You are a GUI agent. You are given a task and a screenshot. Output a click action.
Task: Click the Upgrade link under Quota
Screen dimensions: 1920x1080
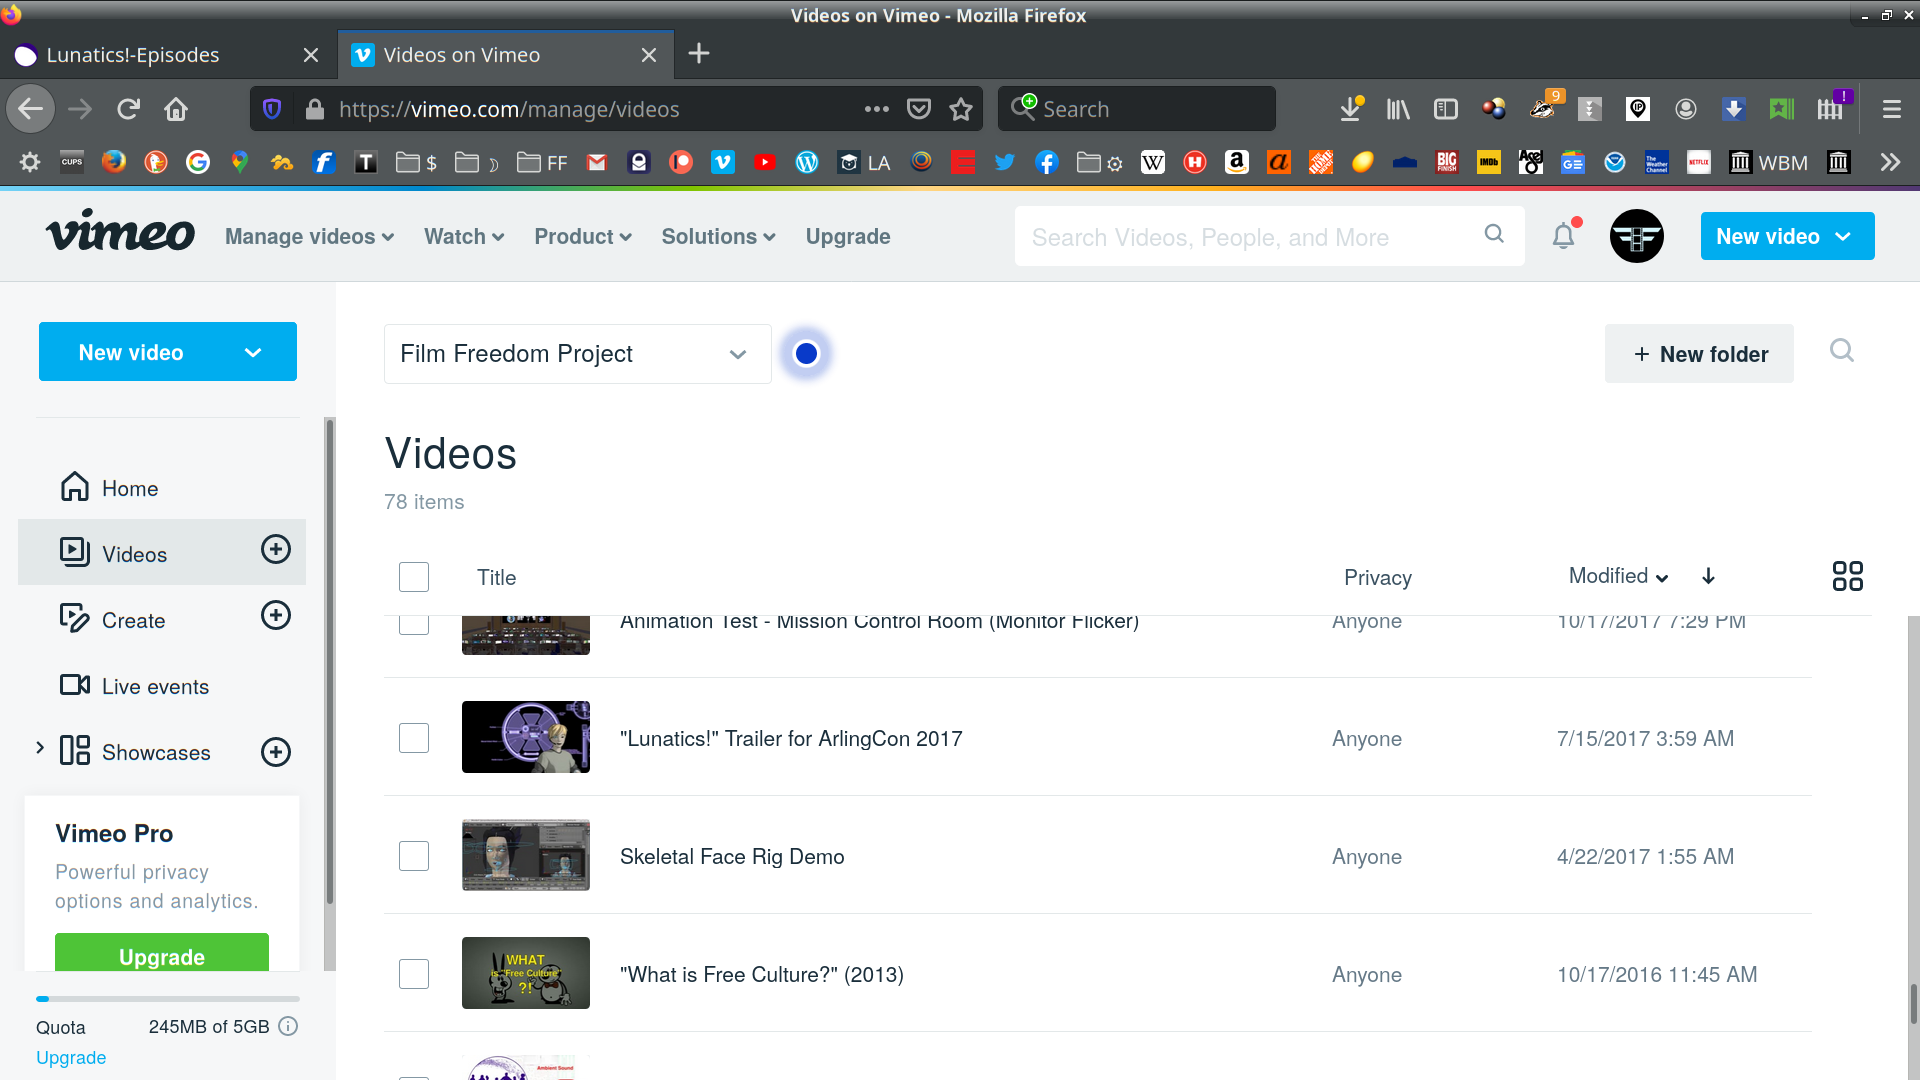[71, 1058]
